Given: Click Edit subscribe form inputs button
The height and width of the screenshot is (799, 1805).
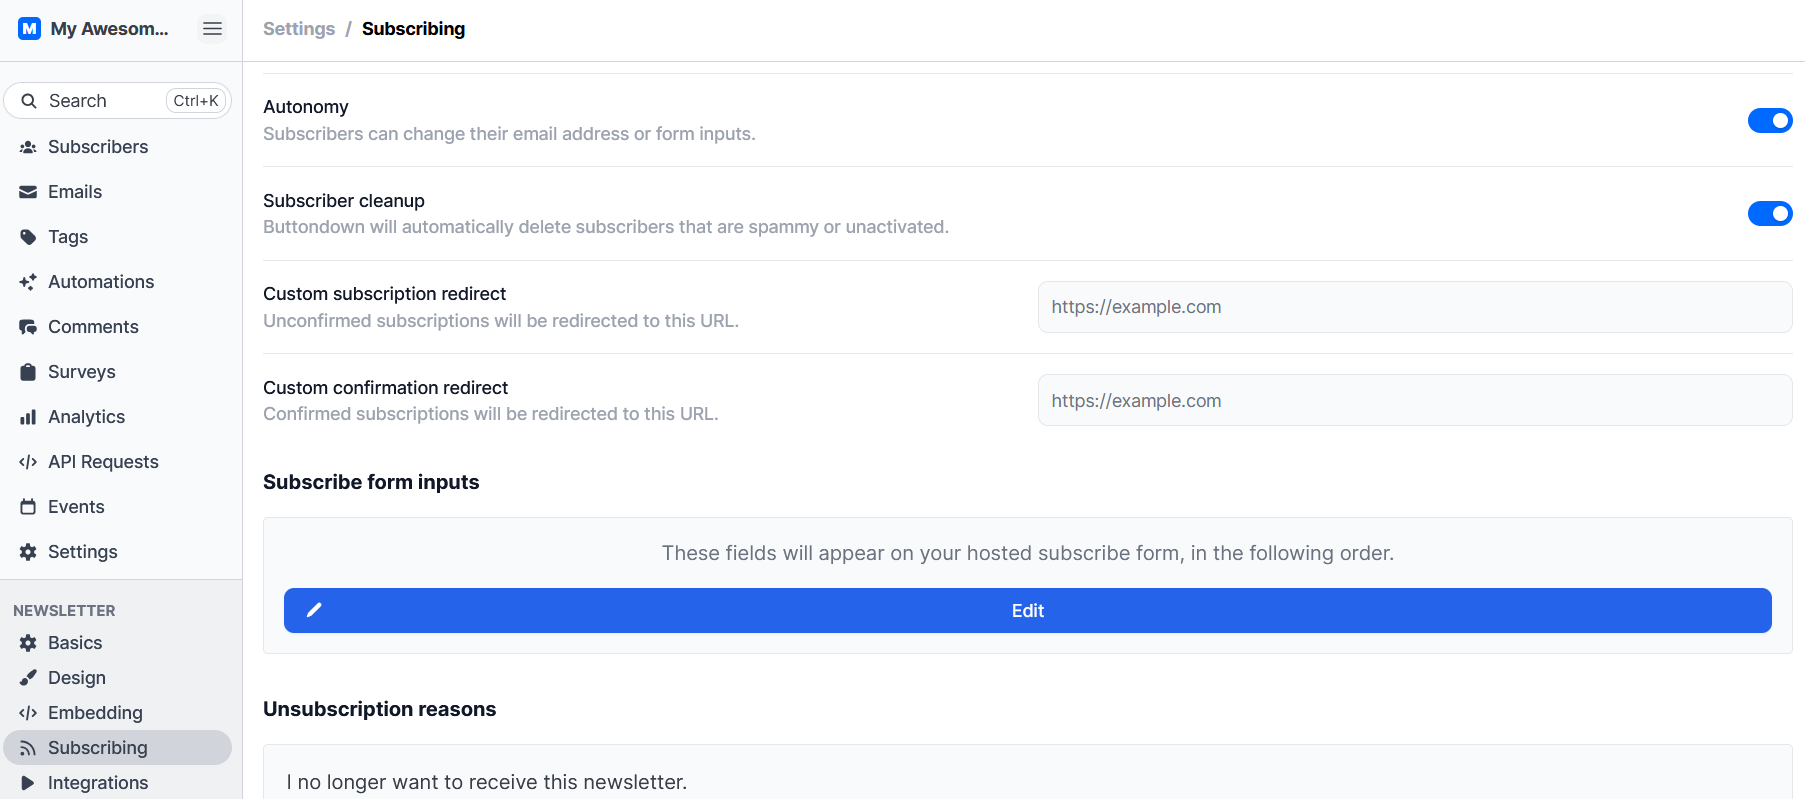Looking at the screenshot, I should pos(1027,611).
